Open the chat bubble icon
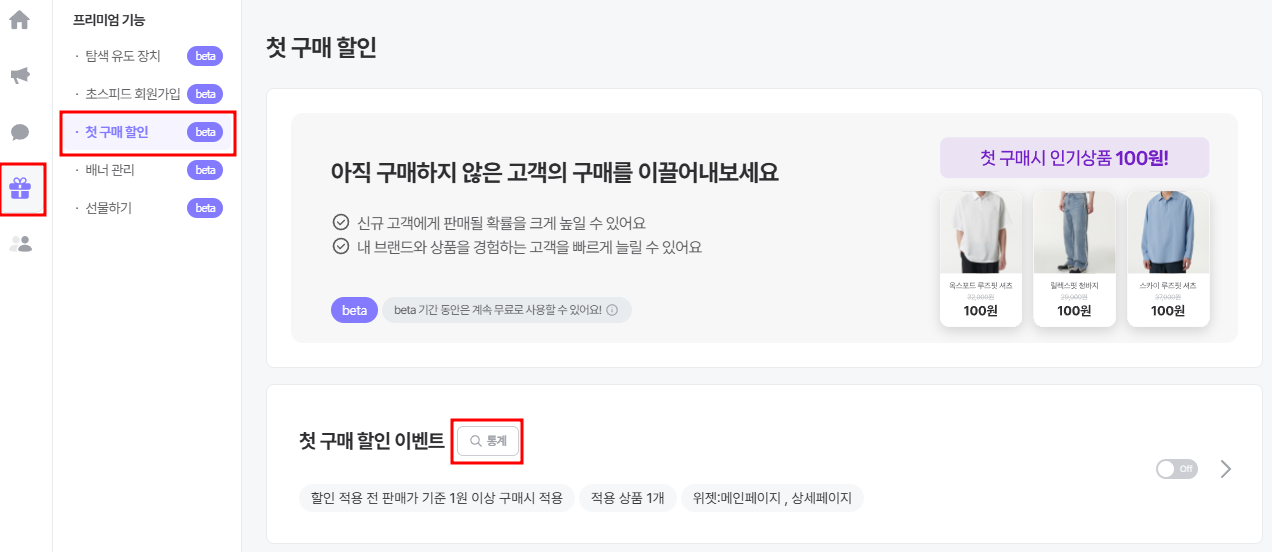The image size is (1272, 552). click(x=20, y=132)
